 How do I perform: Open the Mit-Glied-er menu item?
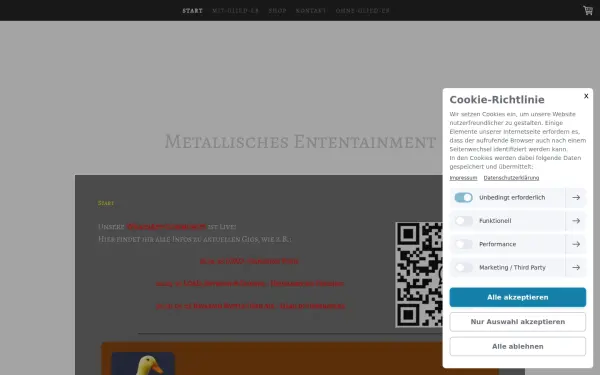point(235,11)
